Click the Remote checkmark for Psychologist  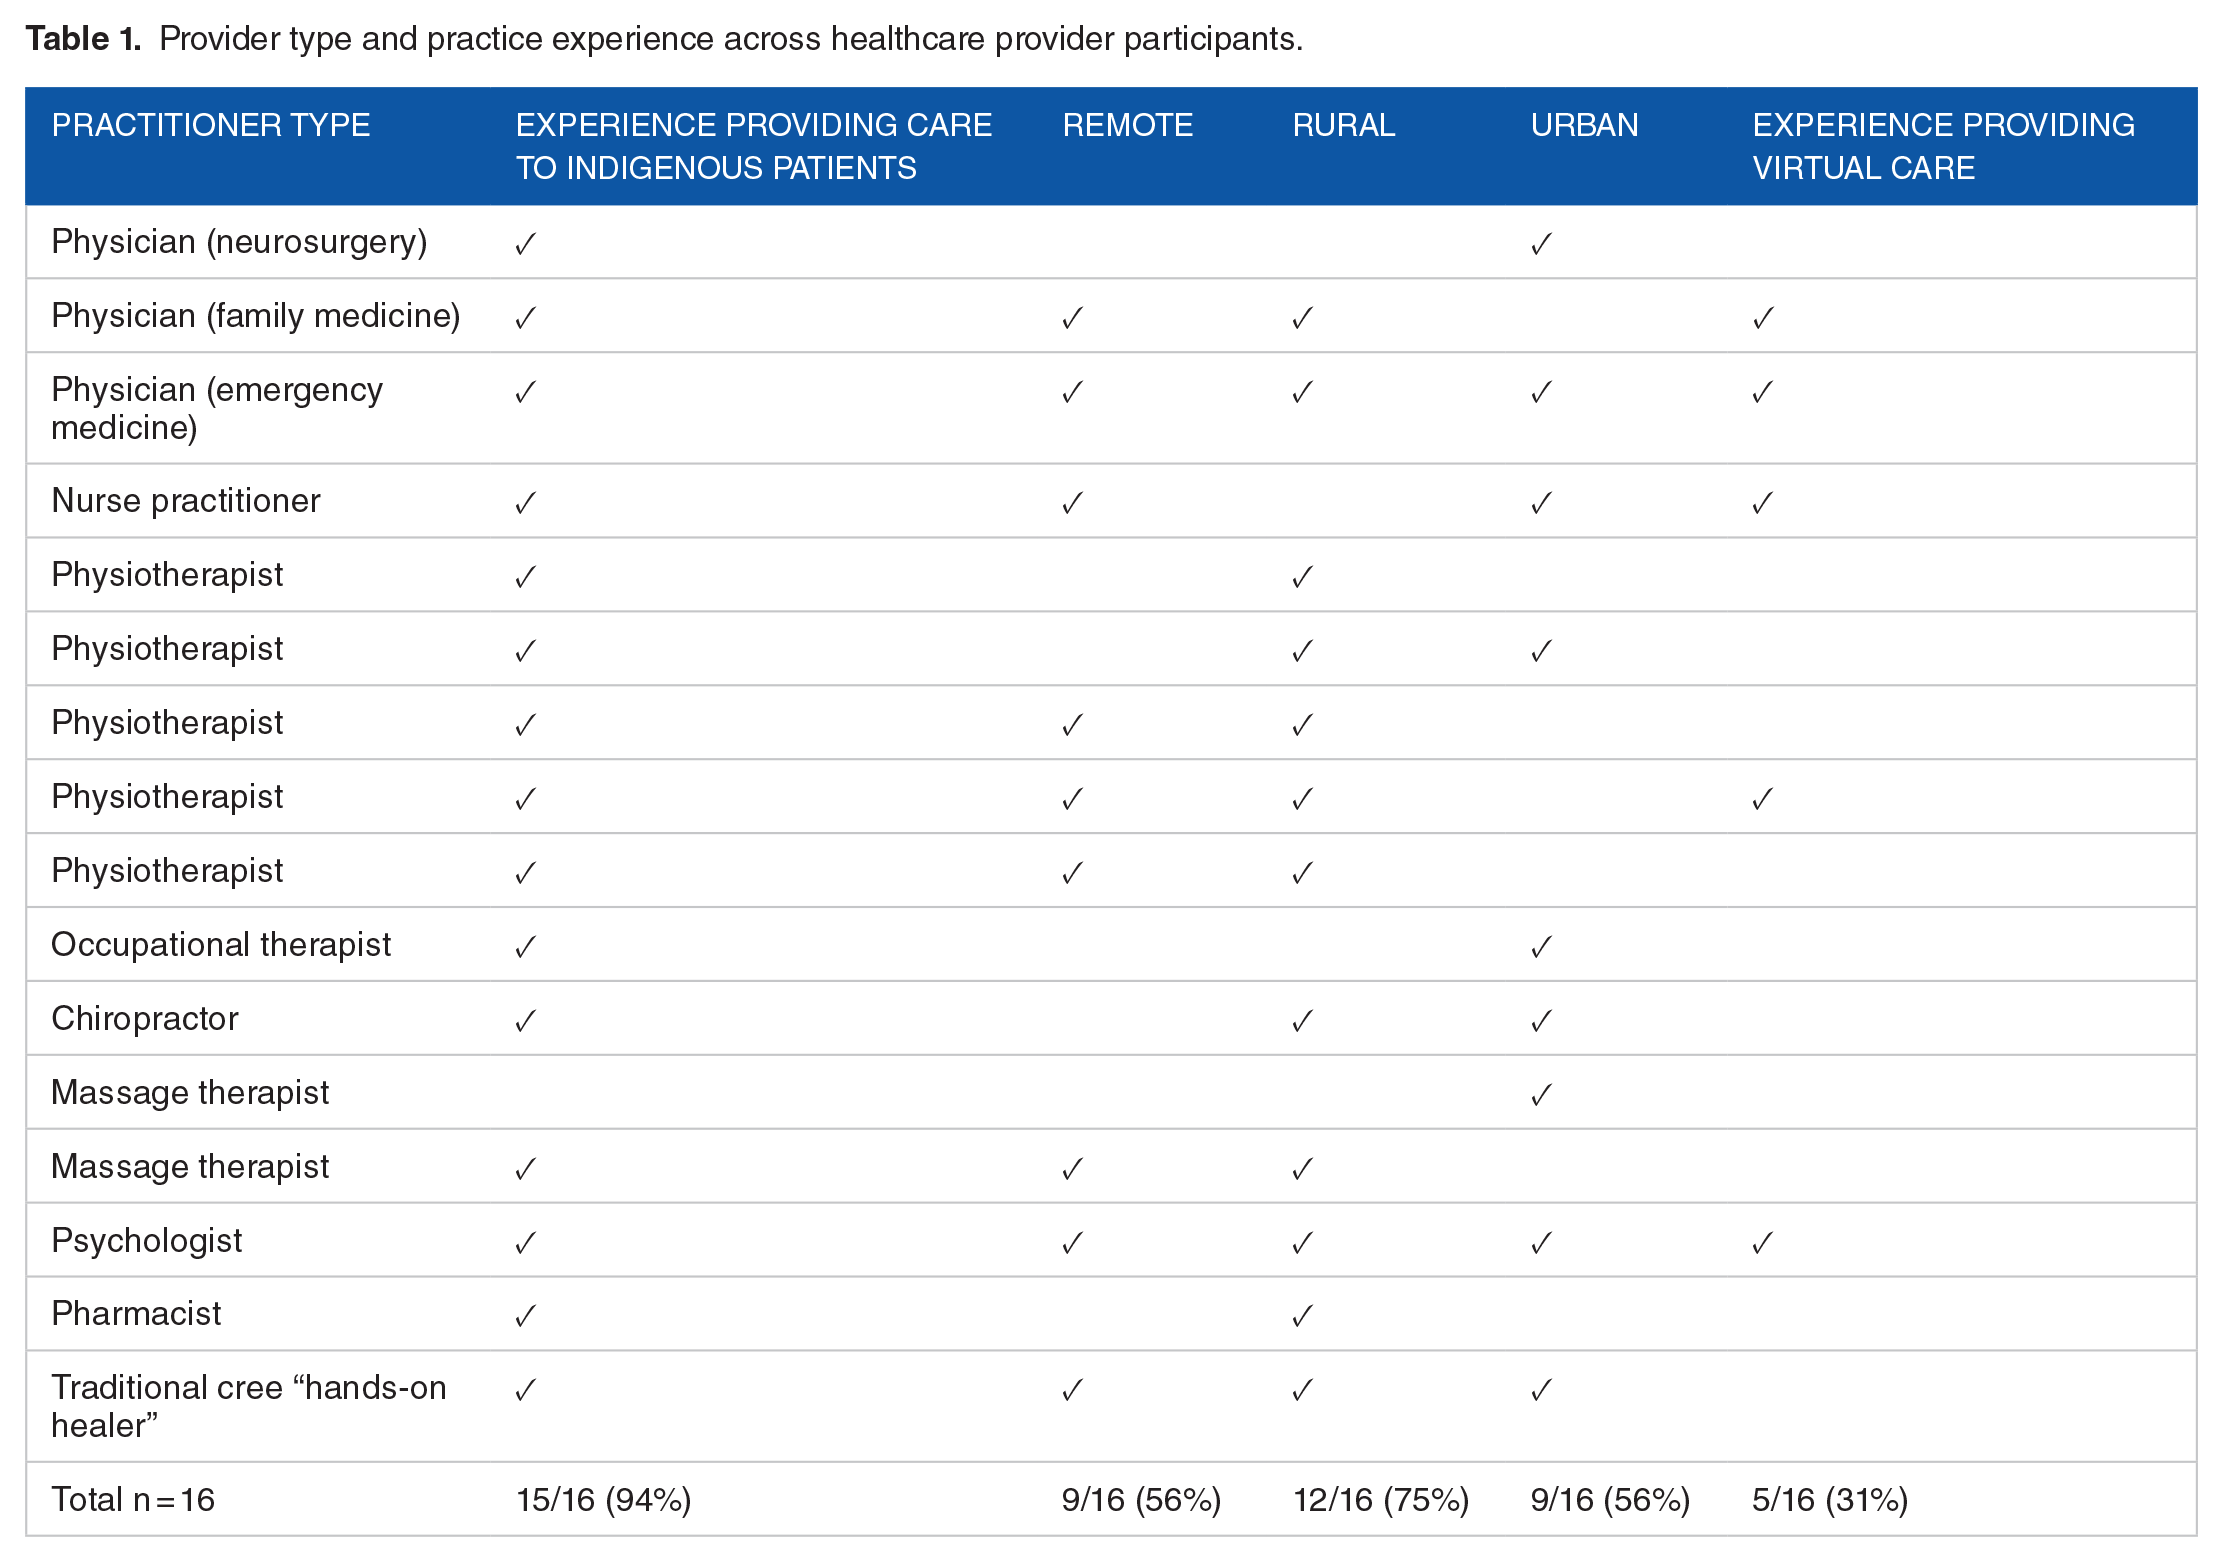[x=1072, y=1243]
